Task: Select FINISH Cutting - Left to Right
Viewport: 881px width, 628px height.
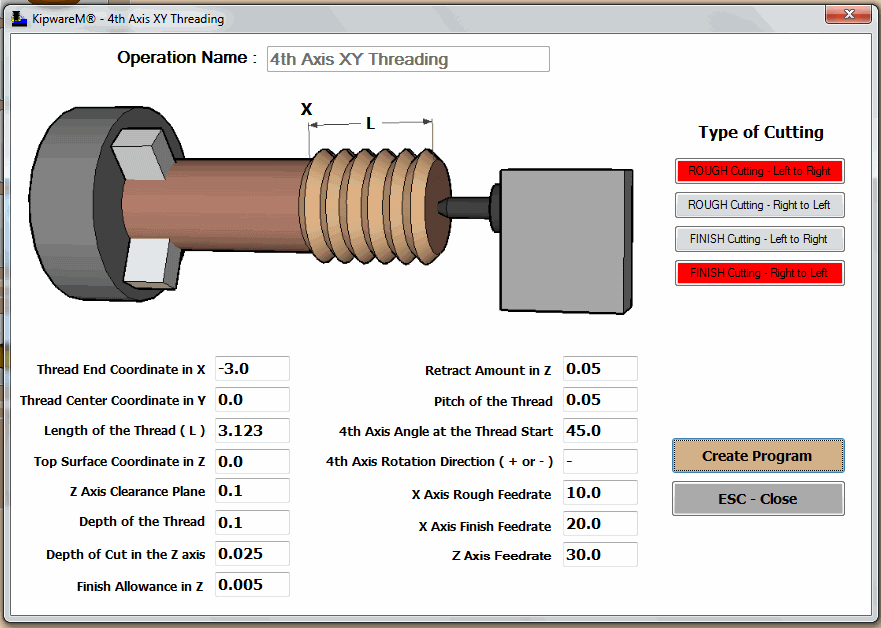Action: pos(758,239)
